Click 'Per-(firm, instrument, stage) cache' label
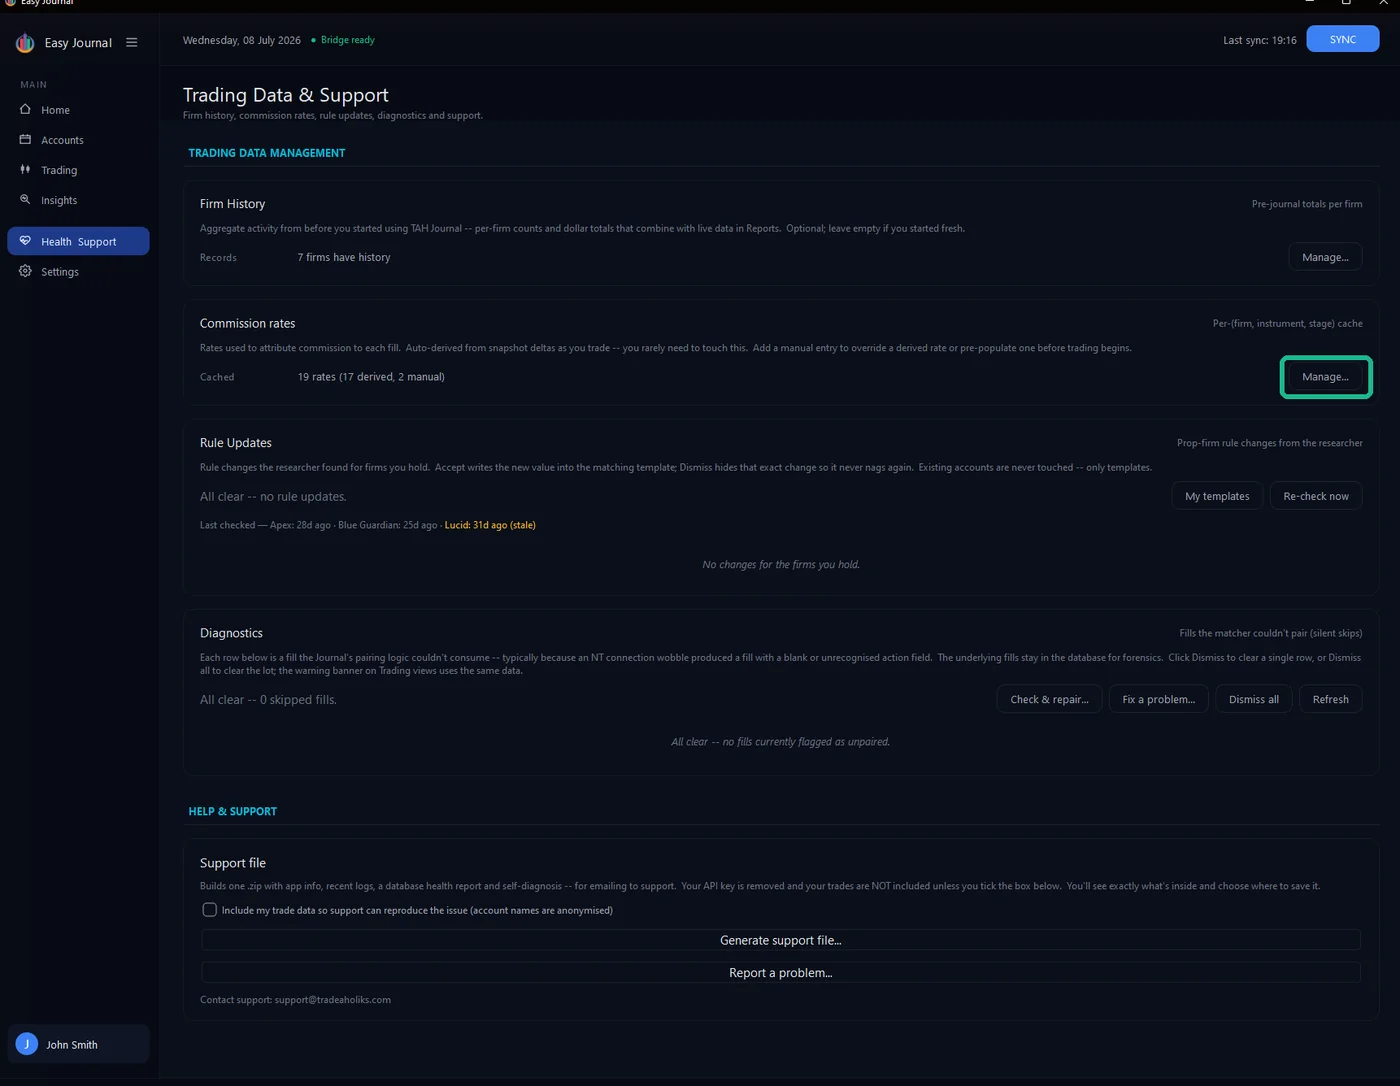This screenshot has width=1400, height=1086. click(x=1288, y=324)
